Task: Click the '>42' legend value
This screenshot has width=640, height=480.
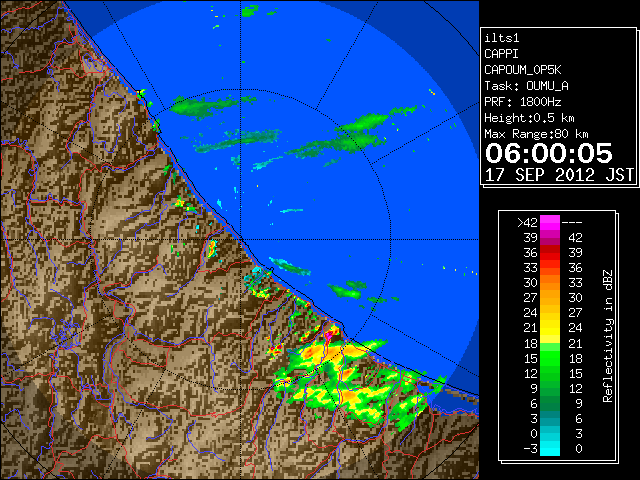Action: pos(527,223)
